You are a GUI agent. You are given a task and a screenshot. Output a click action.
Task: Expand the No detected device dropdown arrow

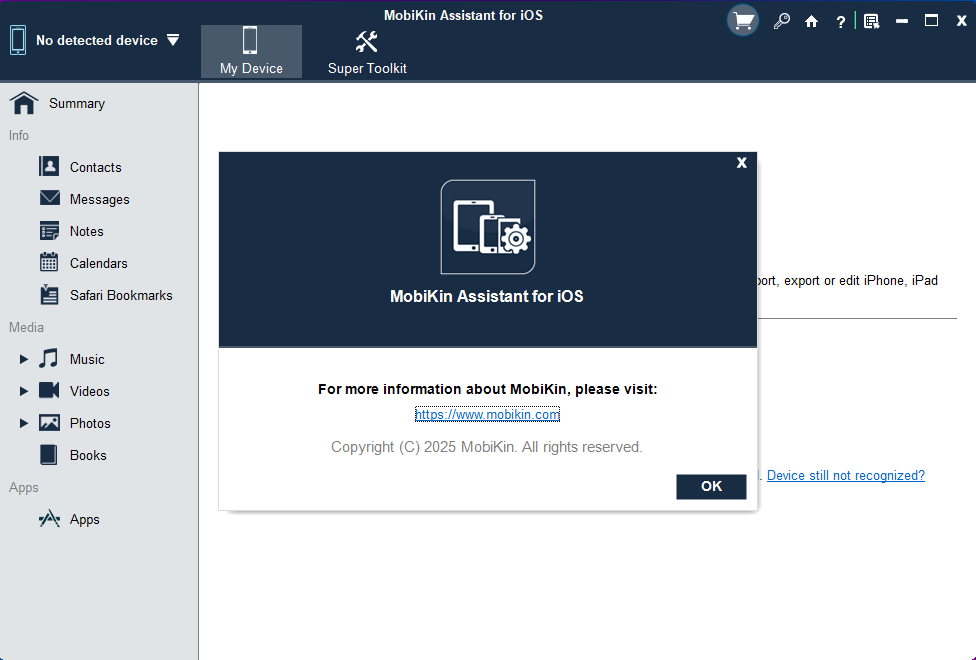click(173, 40)
